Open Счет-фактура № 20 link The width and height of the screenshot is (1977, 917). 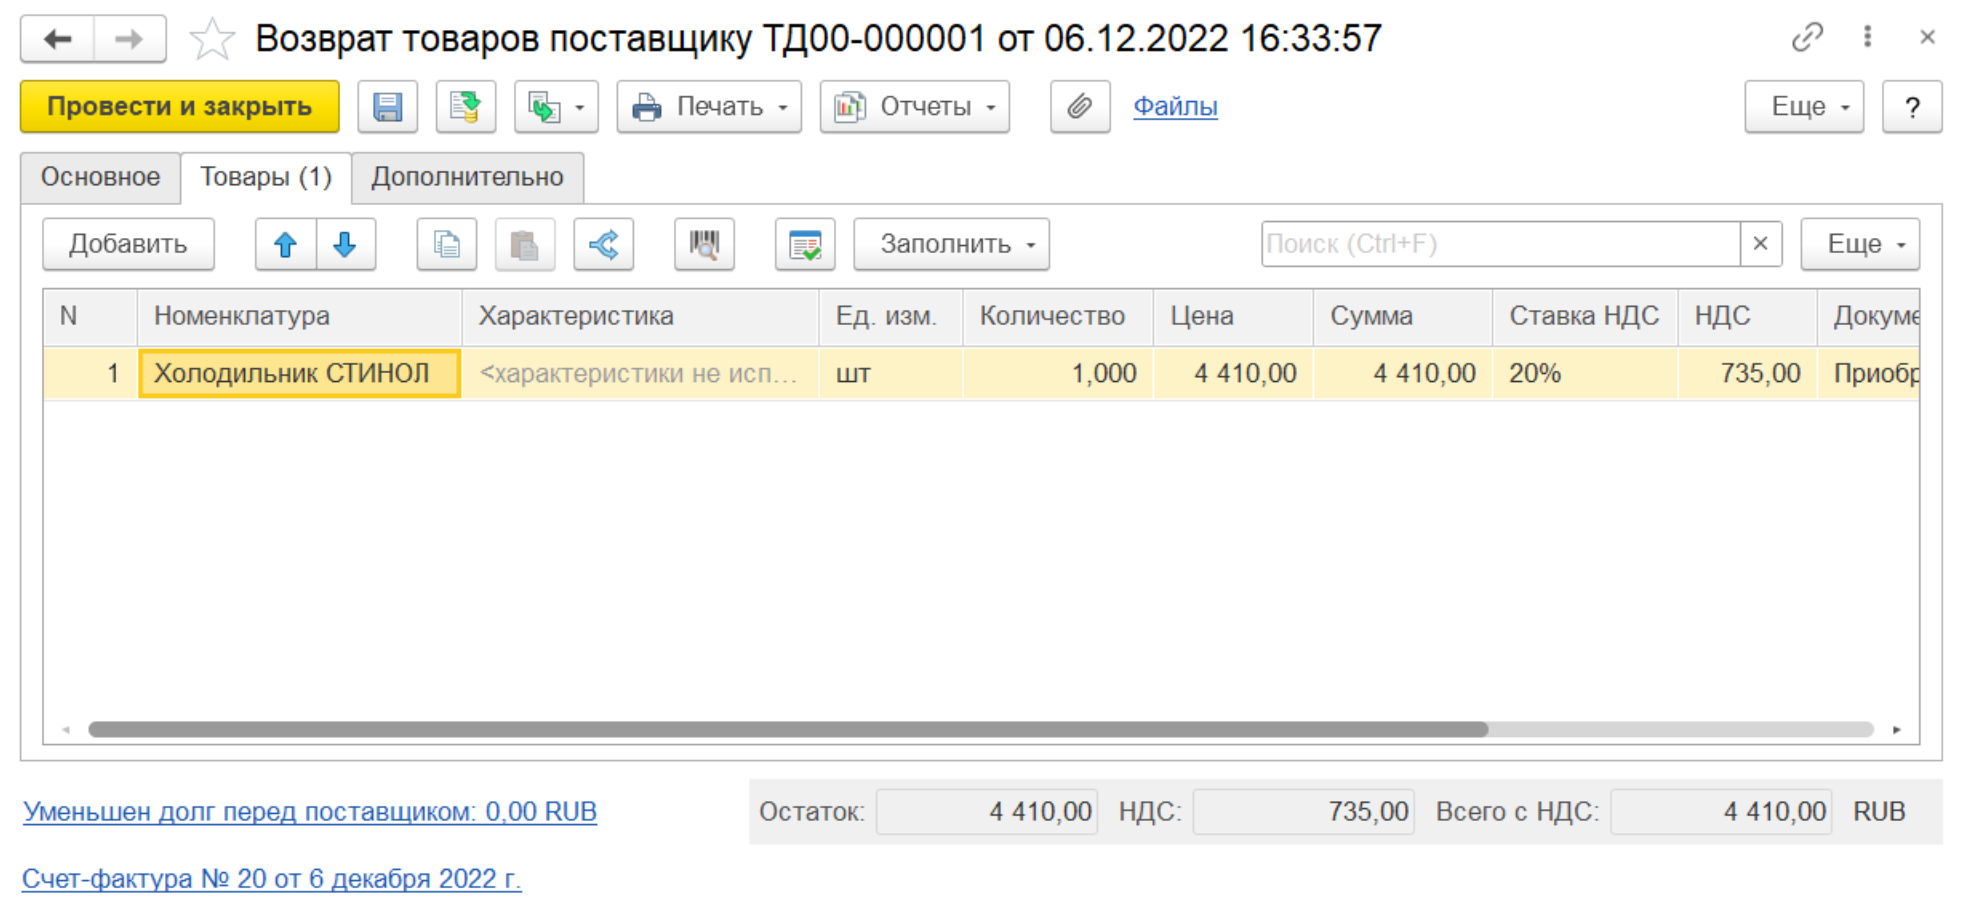point(271,879)
